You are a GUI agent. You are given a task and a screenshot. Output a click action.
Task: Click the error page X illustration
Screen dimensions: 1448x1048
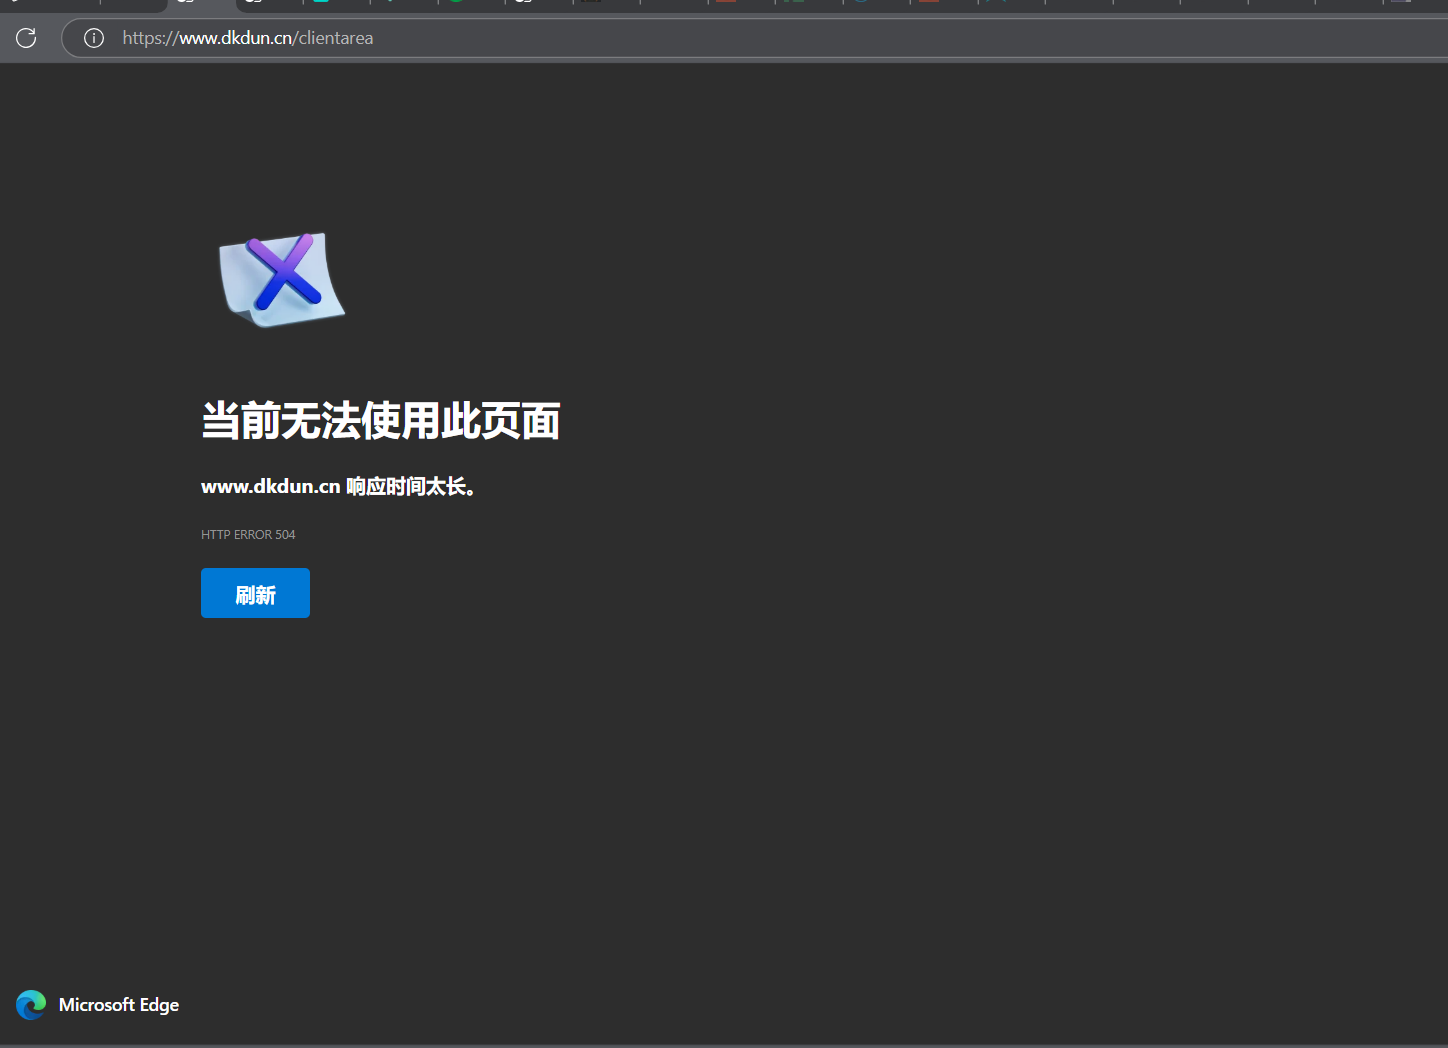pos(281,280)
